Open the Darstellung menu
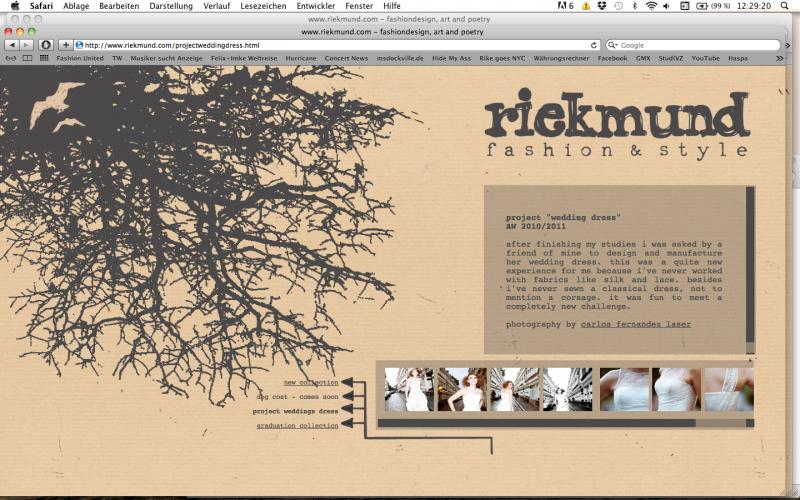 (173, 6)
